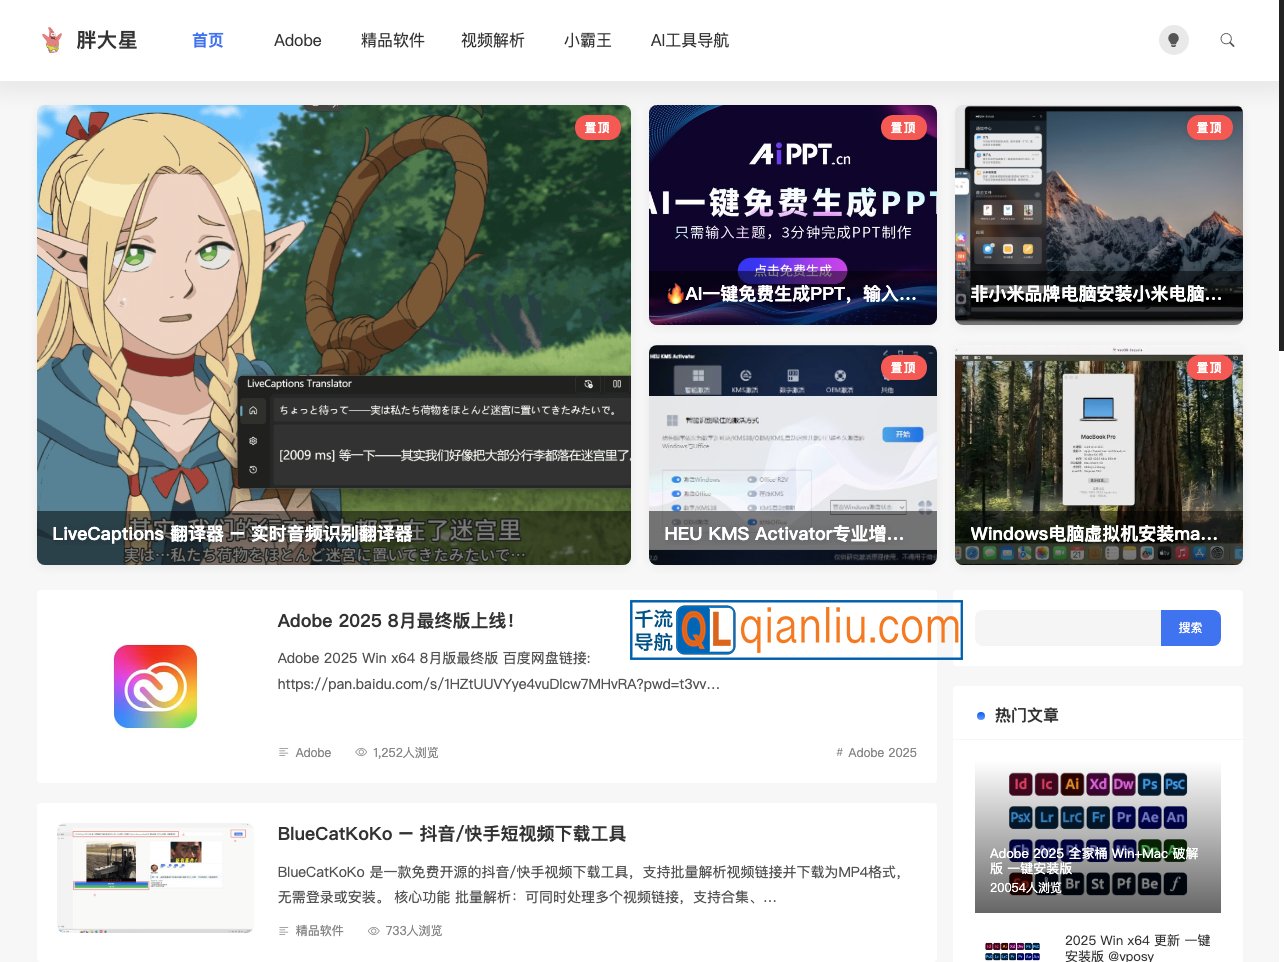Viewport: 1284px width, 962px height.
Task: Select the home icon in LiveCaptions sidebar
Action: pyautogui.click(x=252, y=410)
